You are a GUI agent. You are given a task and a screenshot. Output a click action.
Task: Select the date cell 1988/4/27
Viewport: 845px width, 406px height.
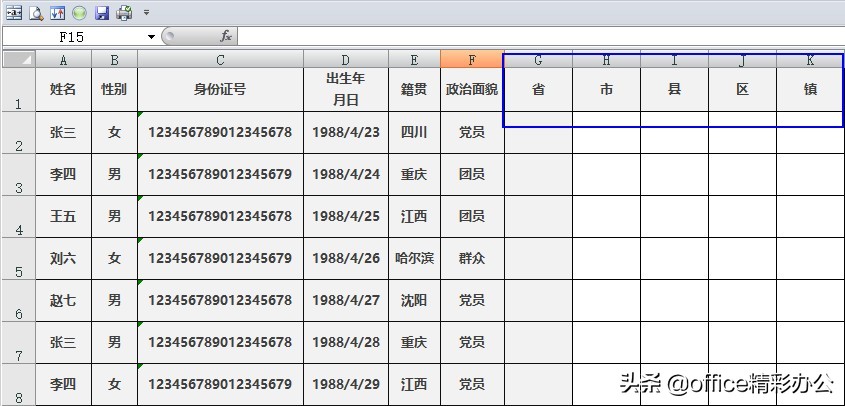click(x=345, y=301)
